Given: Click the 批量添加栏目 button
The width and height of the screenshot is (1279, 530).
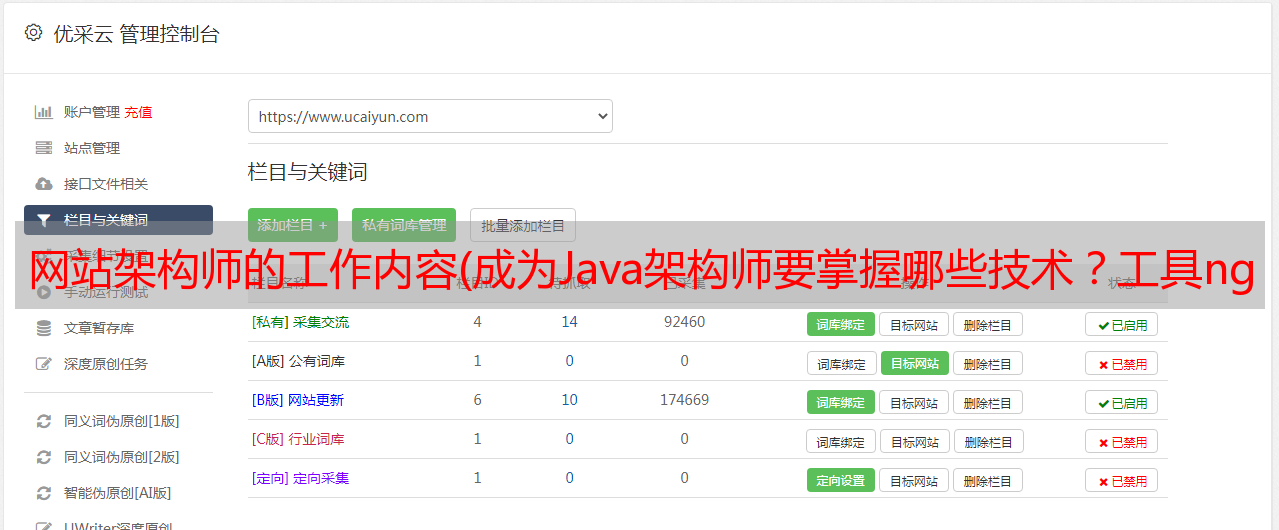Looking at the screenshot, I should (x=523, y=225).
